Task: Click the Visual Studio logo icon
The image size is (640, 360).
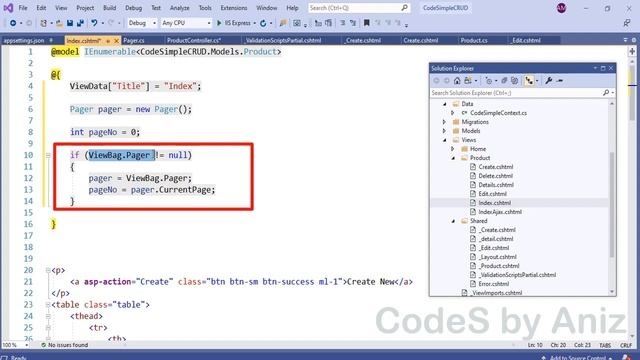Action: tap(8, 8)
